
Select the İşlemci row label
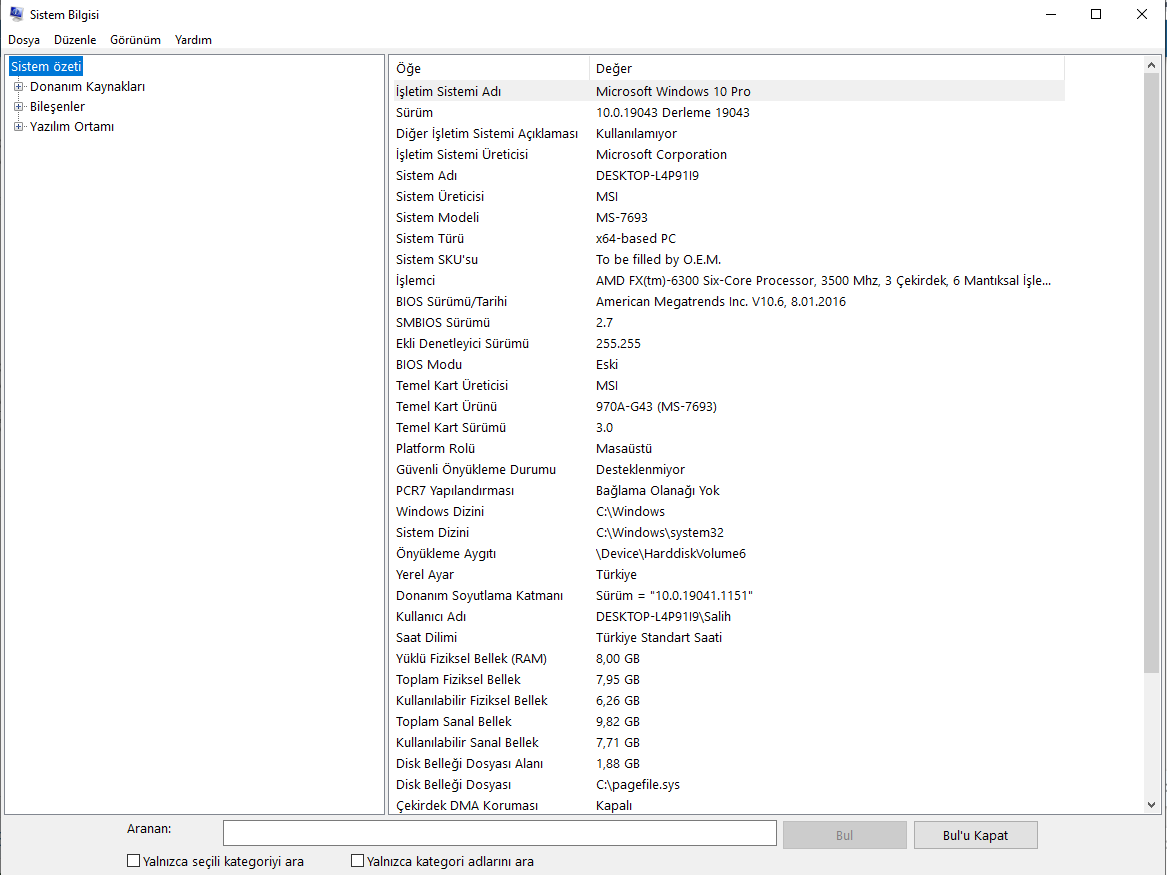(x=415, y=281)
